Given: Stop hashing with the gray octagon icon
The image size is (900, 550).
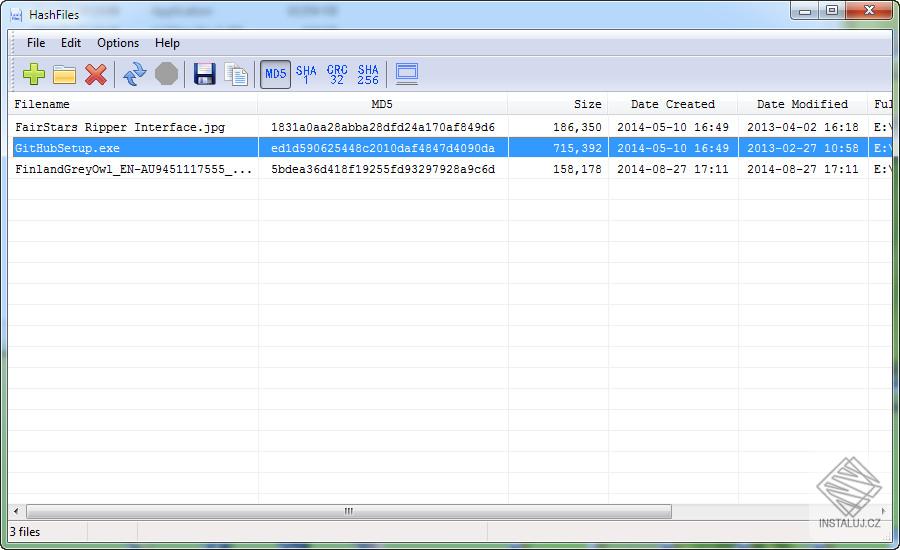Looking at the screenshot, I should (166, 74).
